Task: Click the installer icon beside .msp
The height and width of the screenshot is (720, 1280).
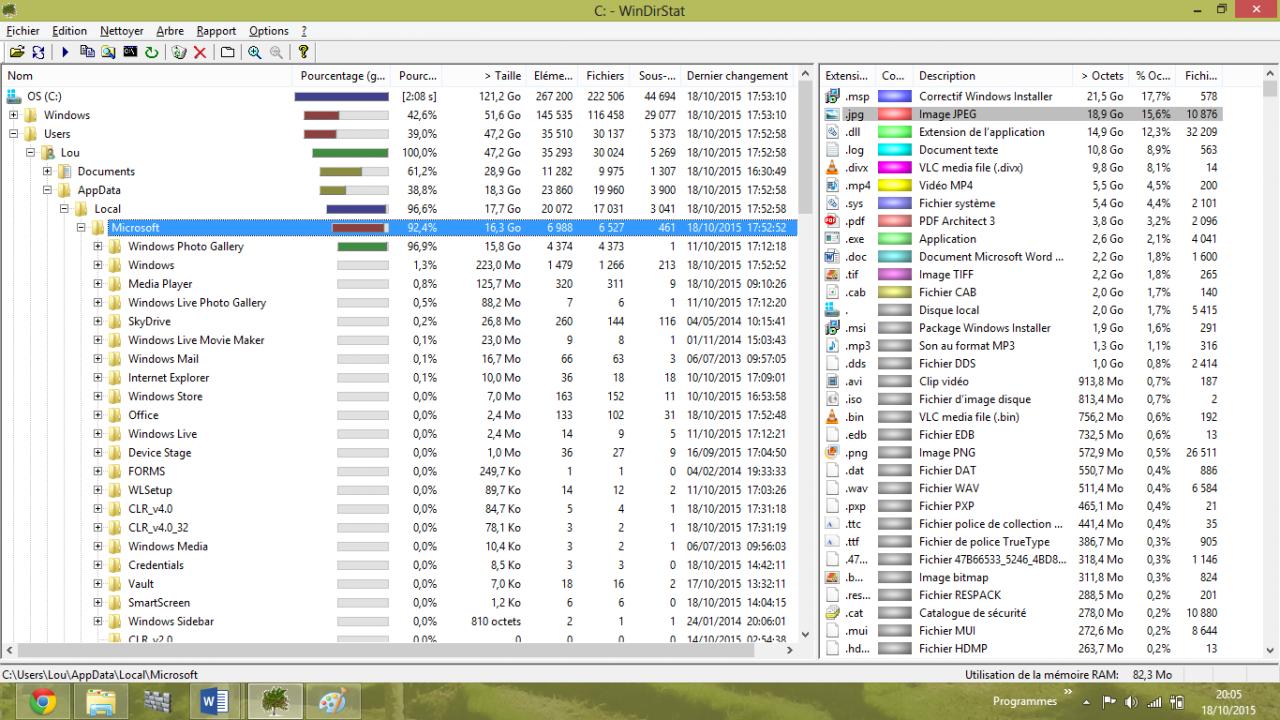Action: click(x=832, y=97)
